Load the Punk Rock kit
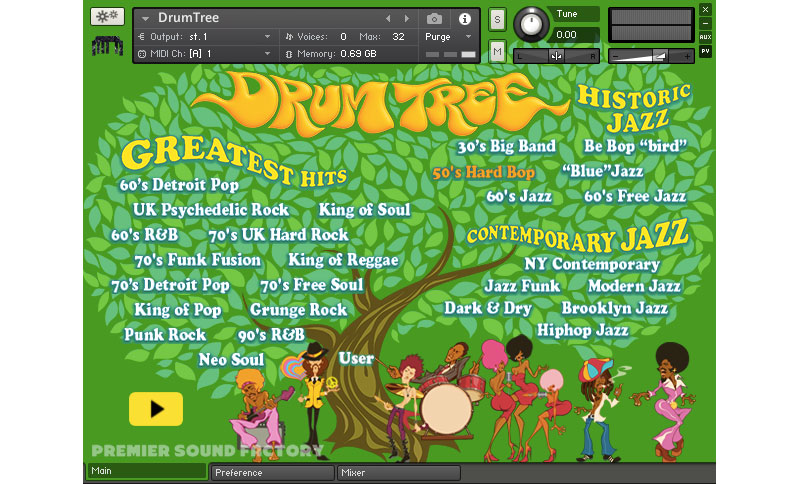This screenshot has width=800, height=484. (165, 335)
